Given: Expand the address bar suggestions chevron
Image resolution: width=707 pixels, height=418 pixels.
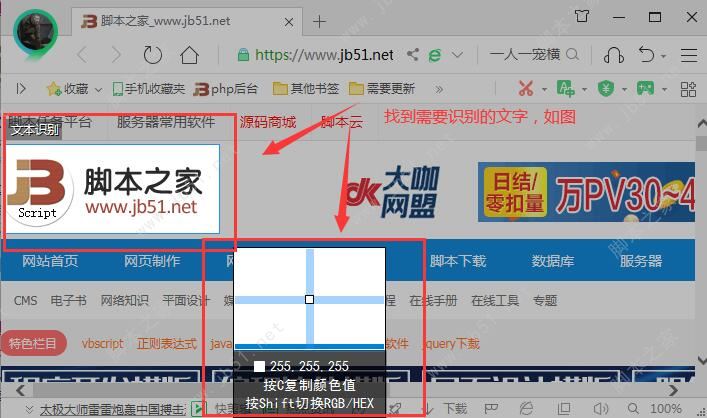Looking at the screenshot, I should [x=457, y=55].
